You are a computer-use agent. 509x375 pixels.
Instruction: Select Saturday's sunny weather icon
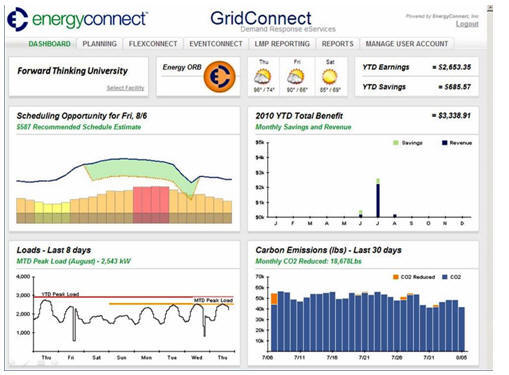330,77
